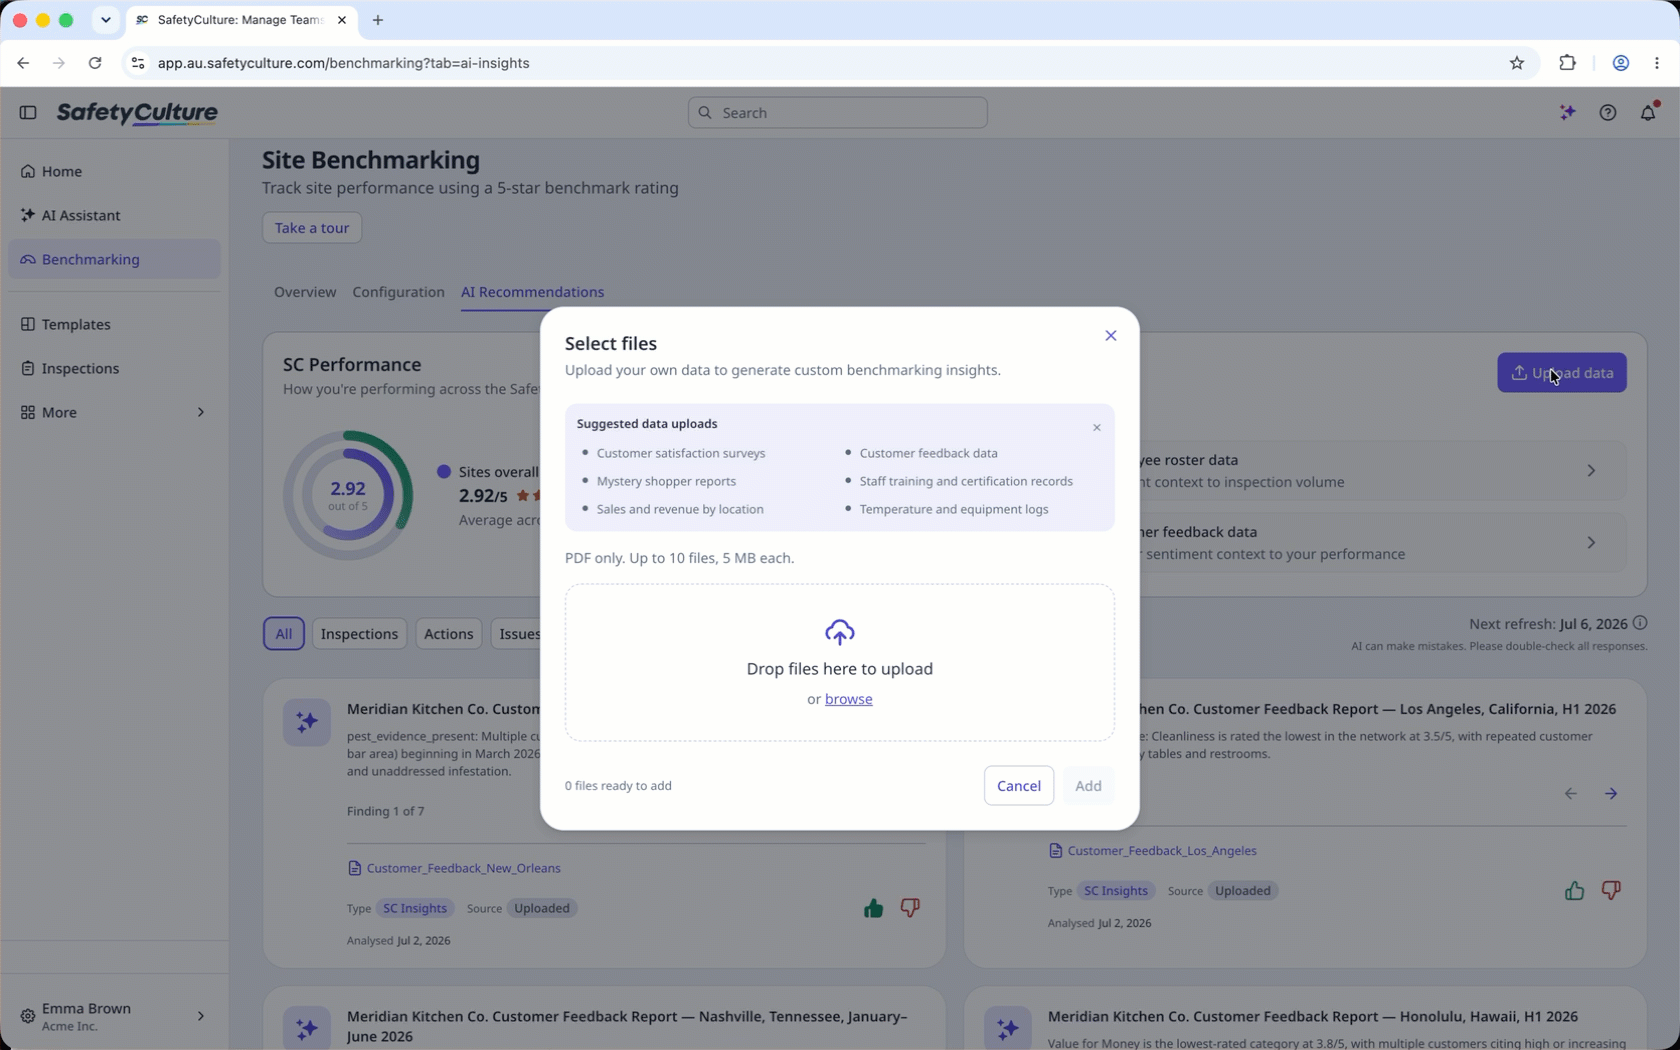Click the 2.92 out of 5 score ring
The height and width of the screenshot is (1050, 1680).
point(348,495)
